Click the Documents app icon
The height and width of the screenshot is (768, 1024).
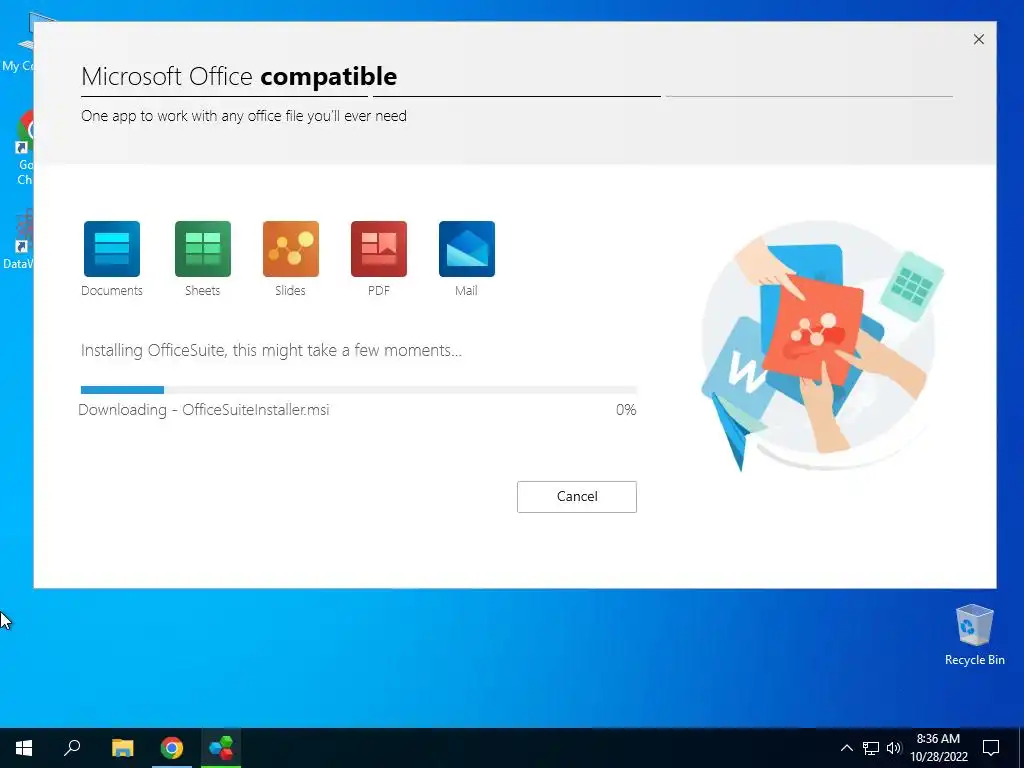112,249
